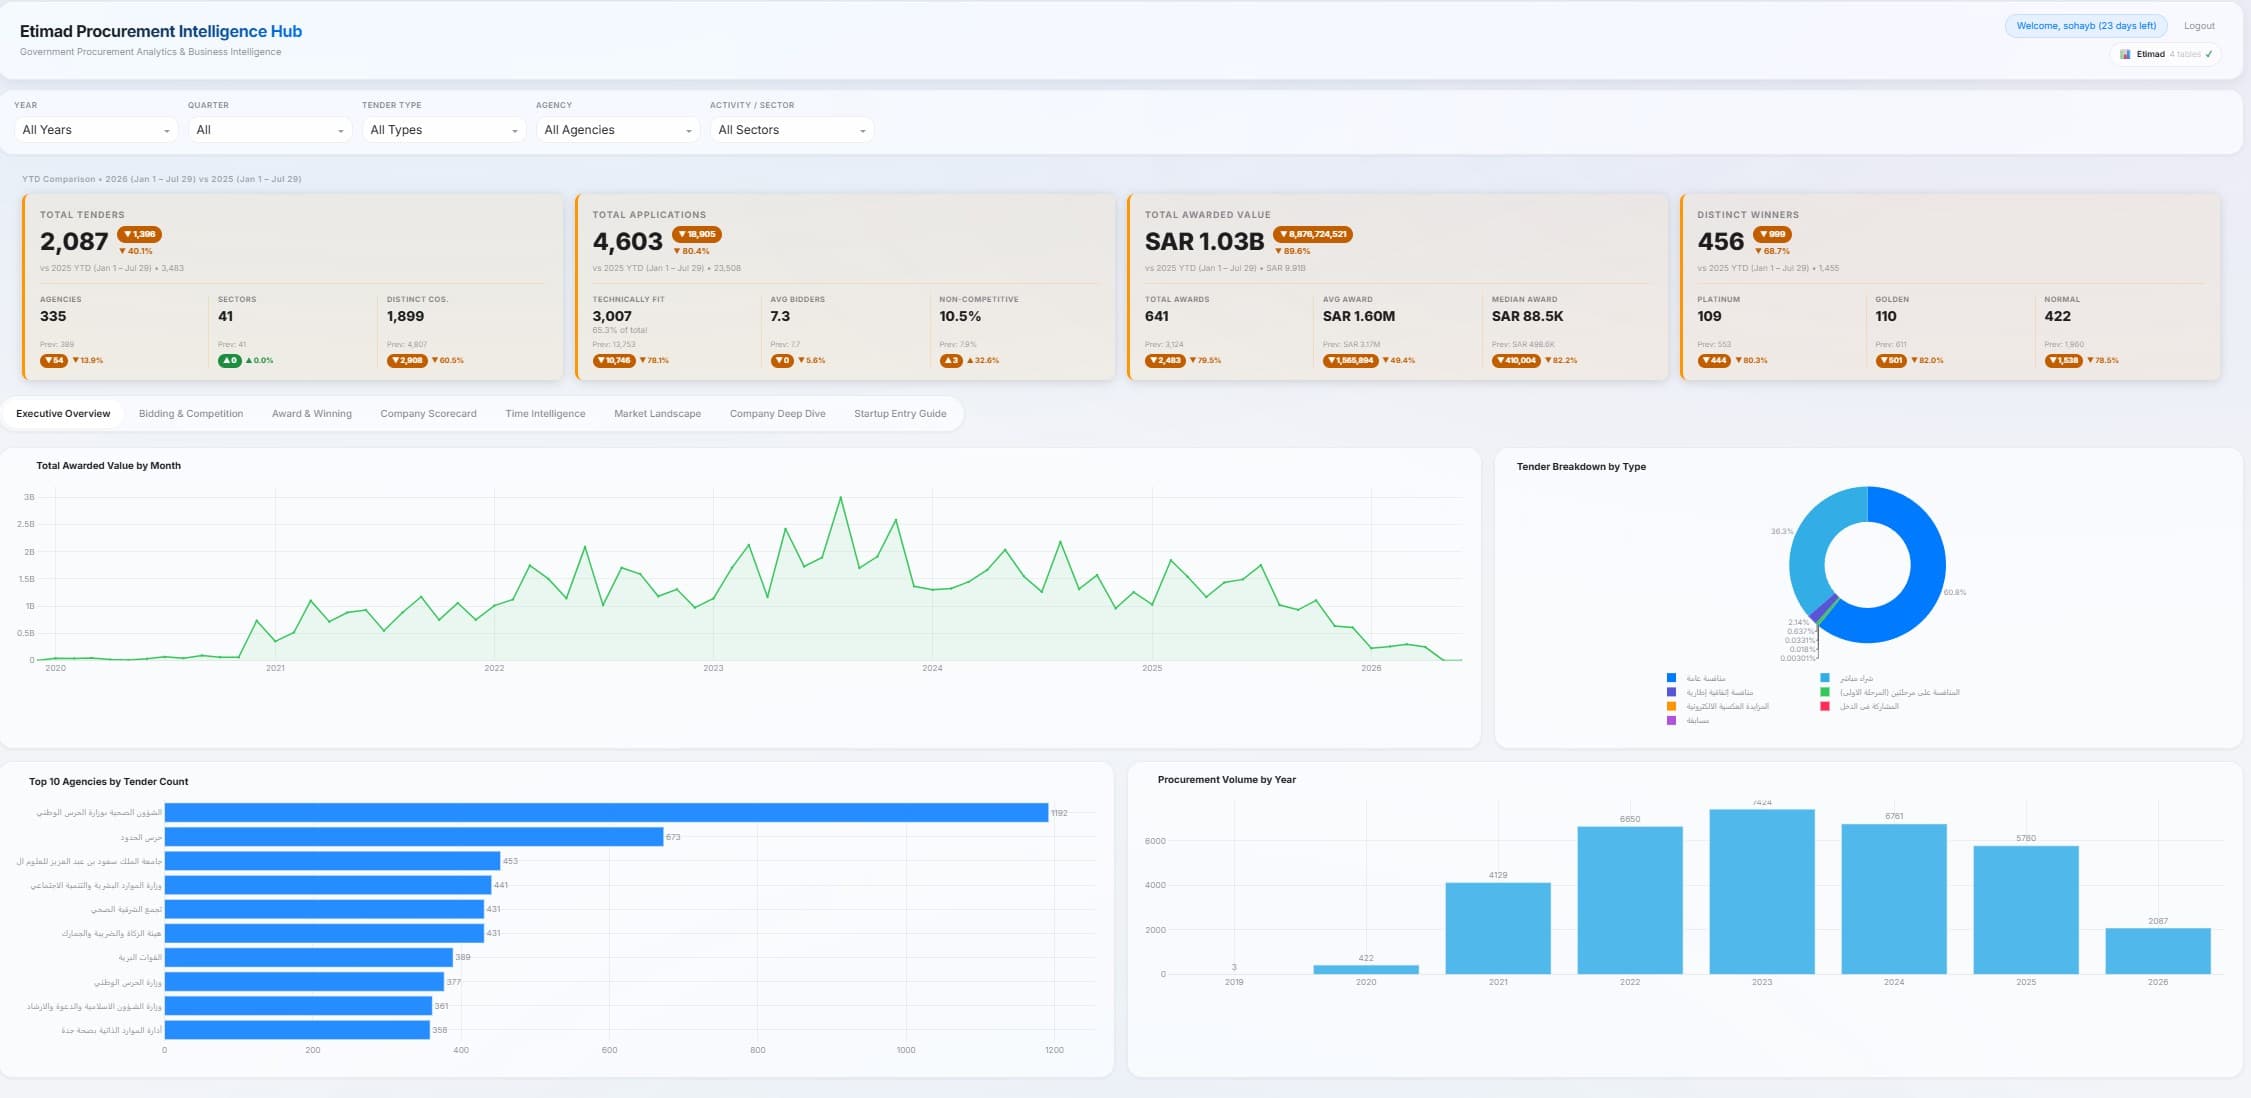The image size is (2251, 1098).
Task: Click the agency bar labeled 673
Action: point(414,837)
